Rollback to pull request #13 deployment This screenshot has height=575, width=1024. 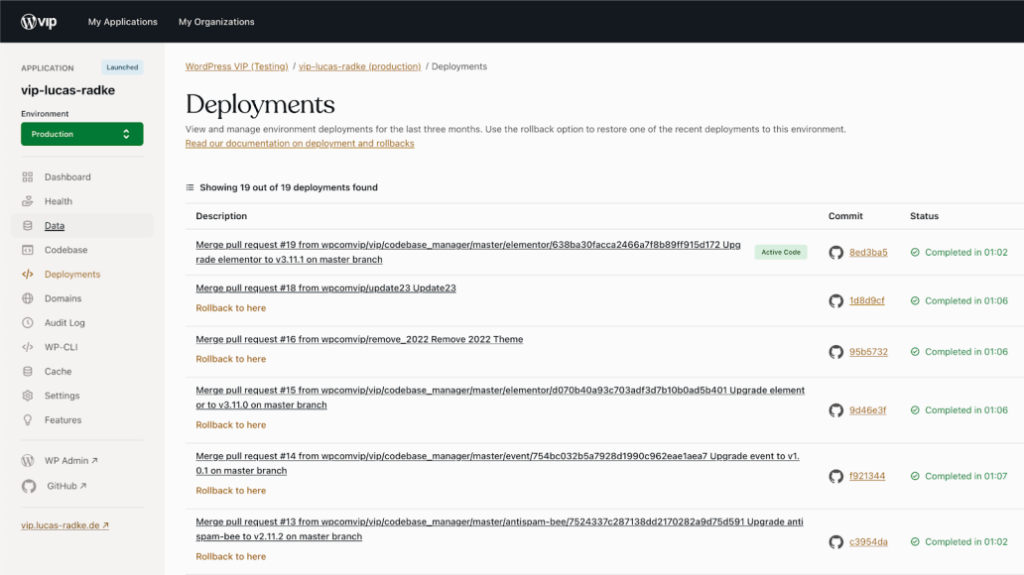pyautogui.click(x=231, y=557)
